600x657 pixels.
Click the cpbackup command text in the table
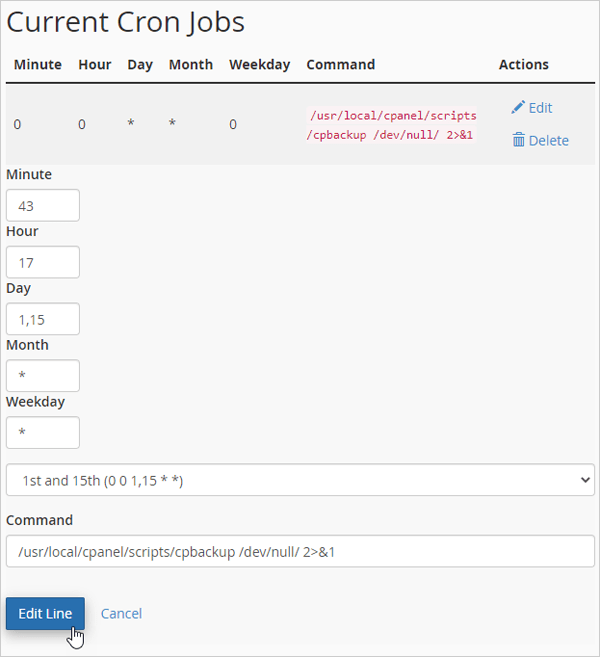coord(391,125)
